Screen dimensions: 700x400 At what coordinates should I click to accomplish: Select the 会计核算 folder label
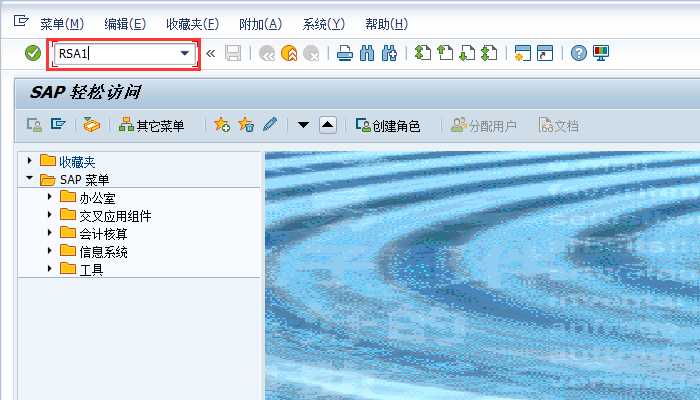(x=103, y=234)
